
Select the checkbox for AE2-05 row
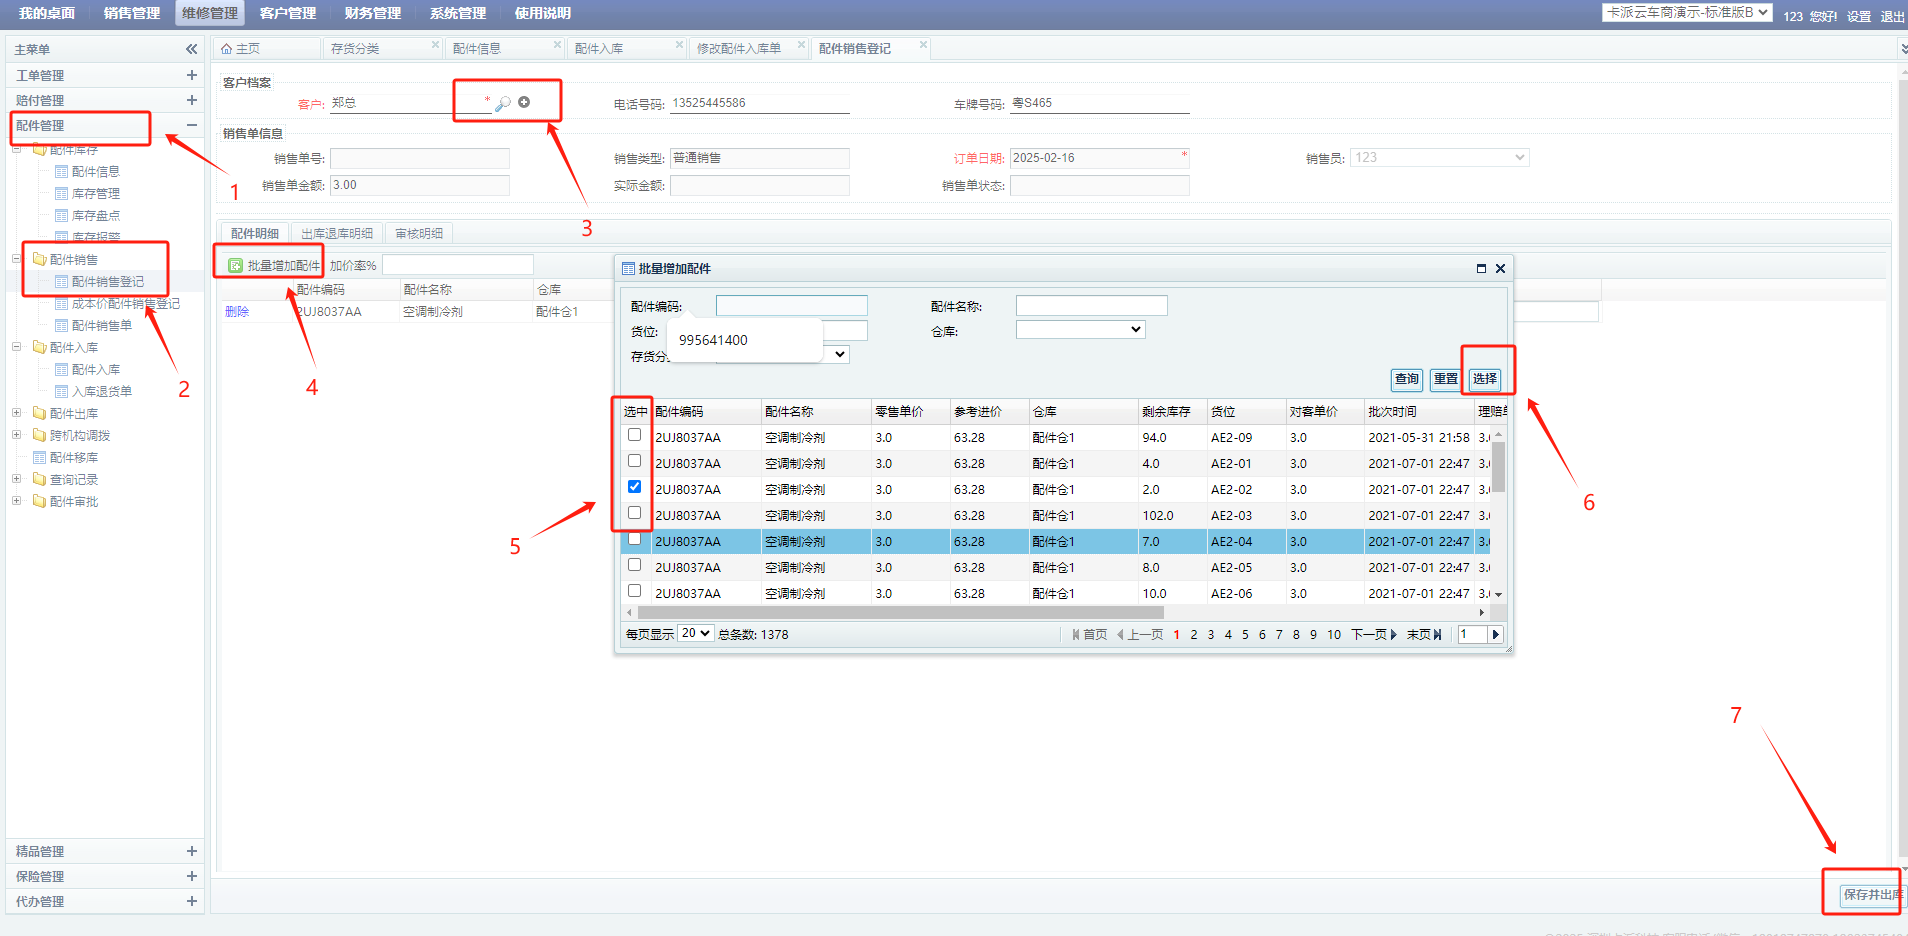tap(634, 565)
